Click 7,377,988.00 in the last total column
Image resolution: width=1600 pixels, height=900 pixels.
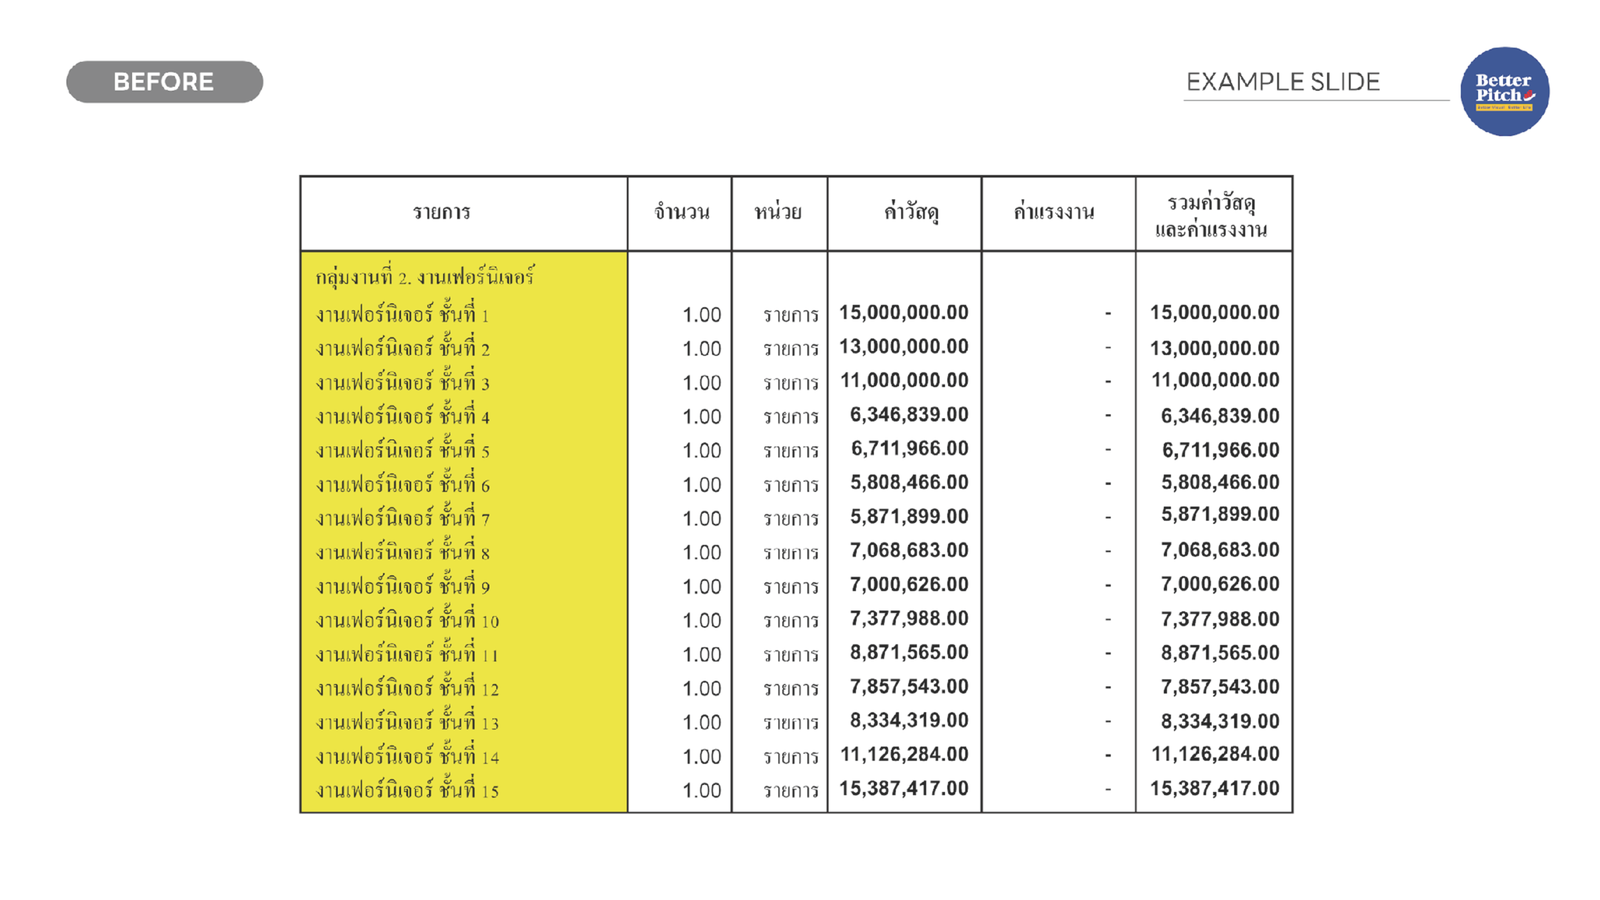(1220, 620)
